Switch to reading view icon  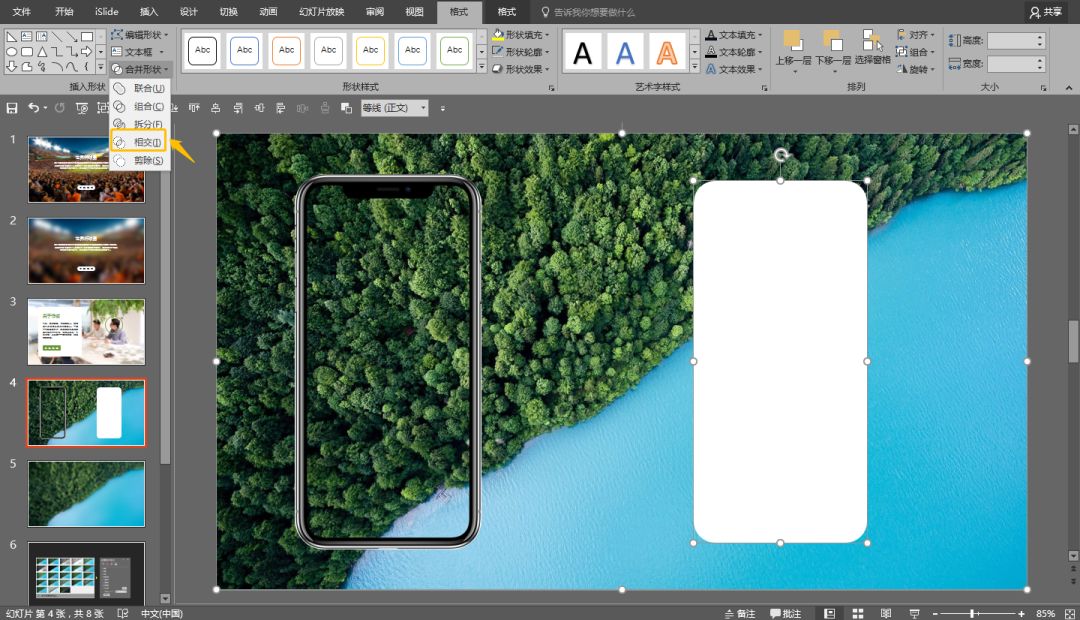[x=886, y=613]
